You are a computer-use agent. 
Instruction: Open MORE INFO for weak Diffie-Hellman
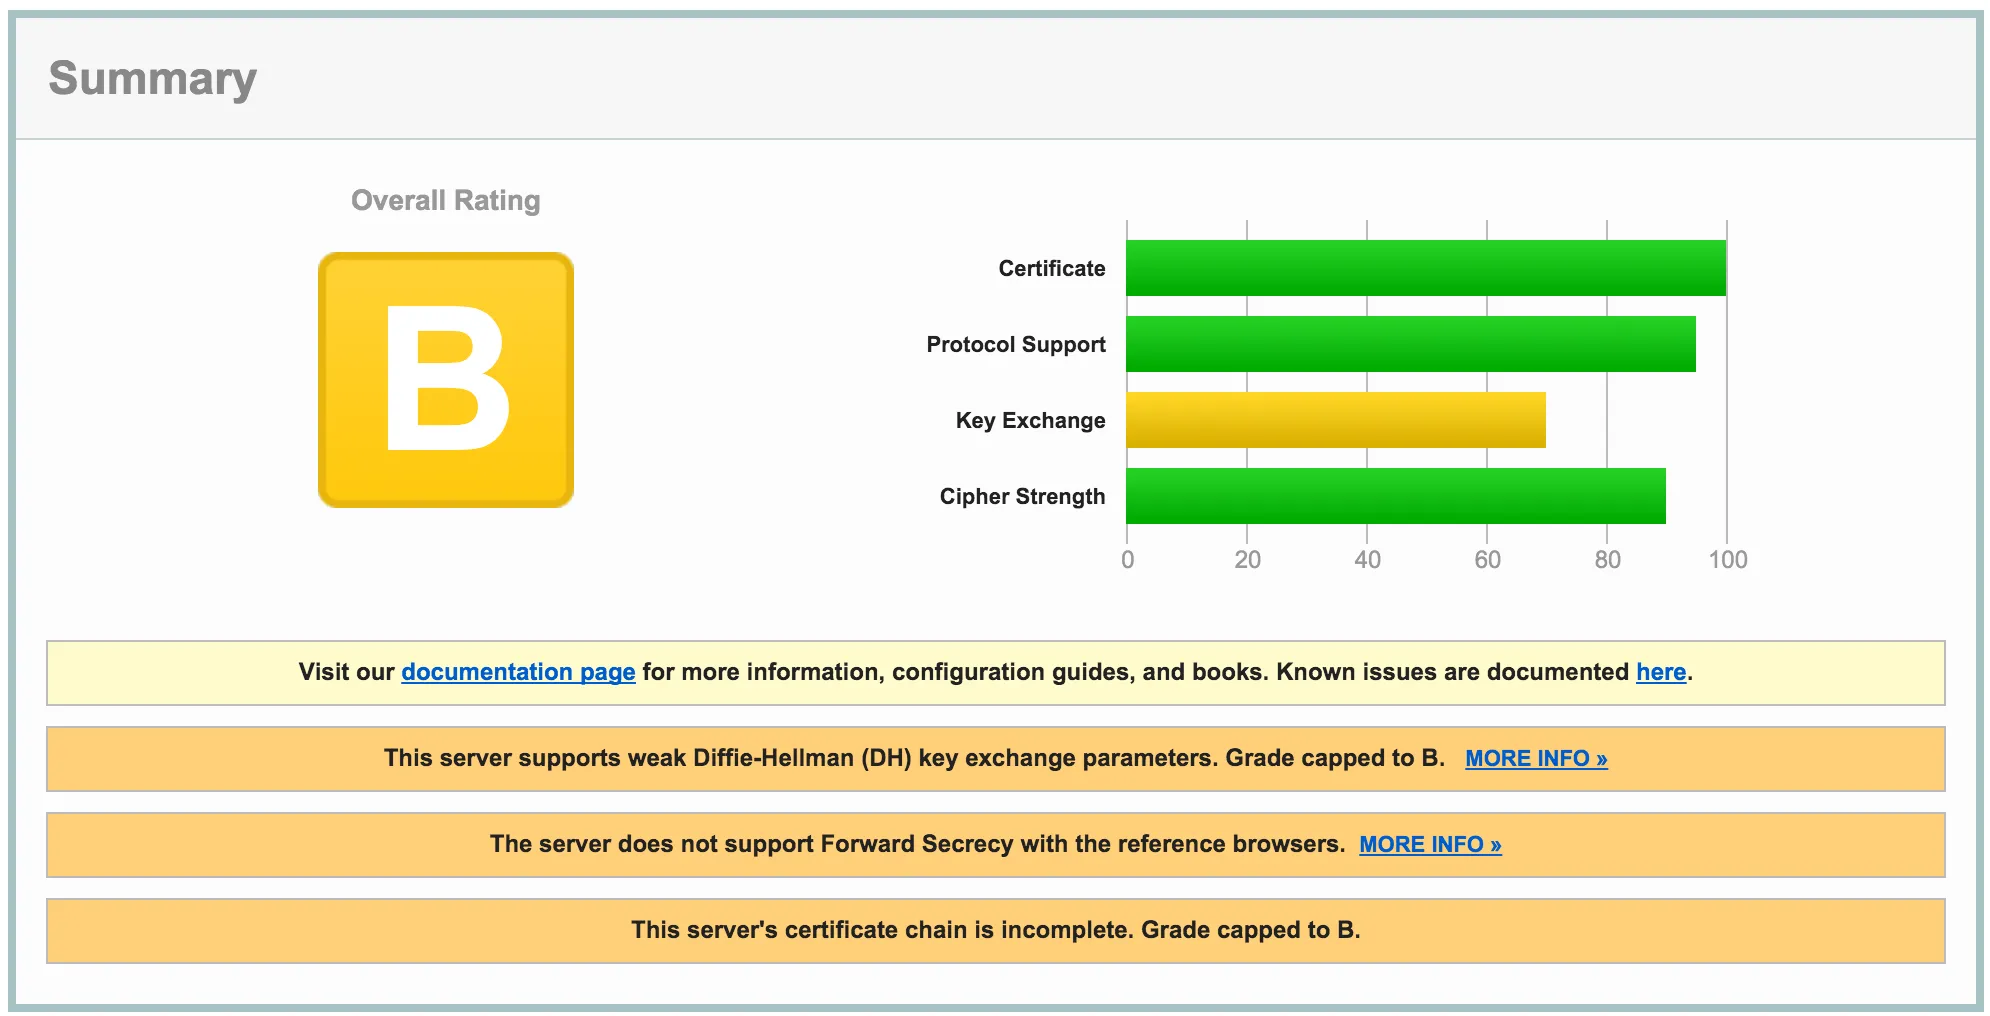tap(1536, 759)
